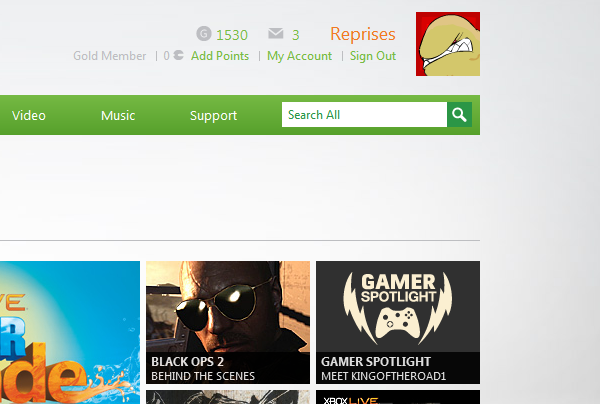Open messages via the envelope icon

[276, 33]
